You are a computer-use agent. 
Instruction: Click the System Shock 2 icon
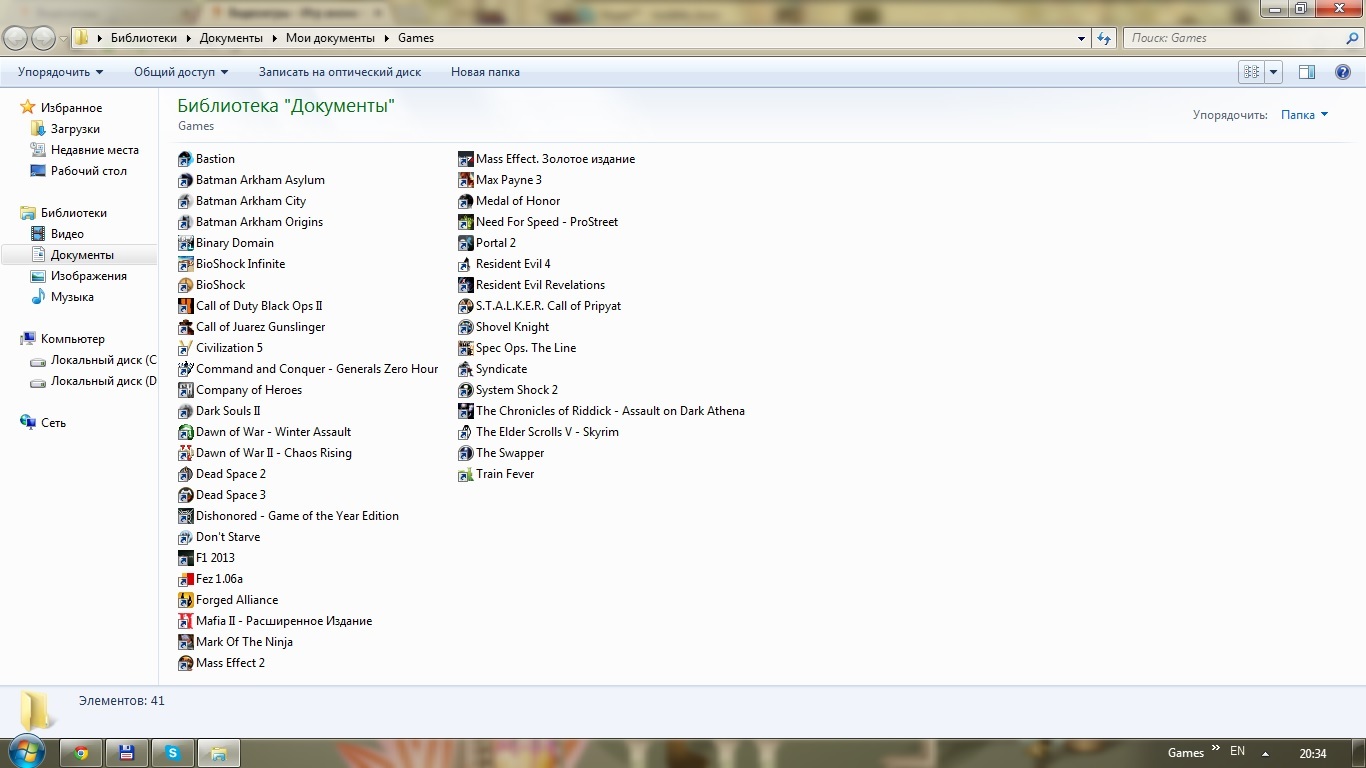pos(465,390)
